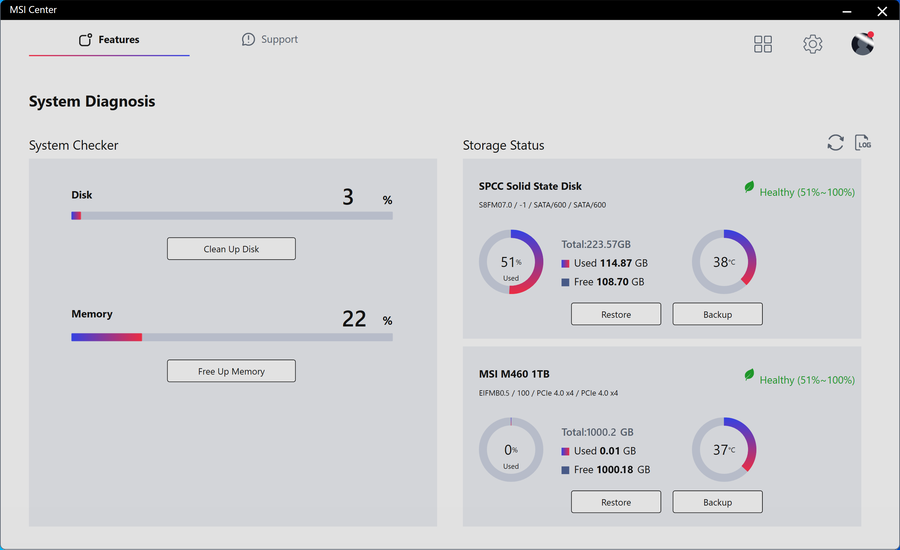Click the Healthy status of MSI M460
The width and height of the screenshot is (900, 550).
(x=807, y=380)
